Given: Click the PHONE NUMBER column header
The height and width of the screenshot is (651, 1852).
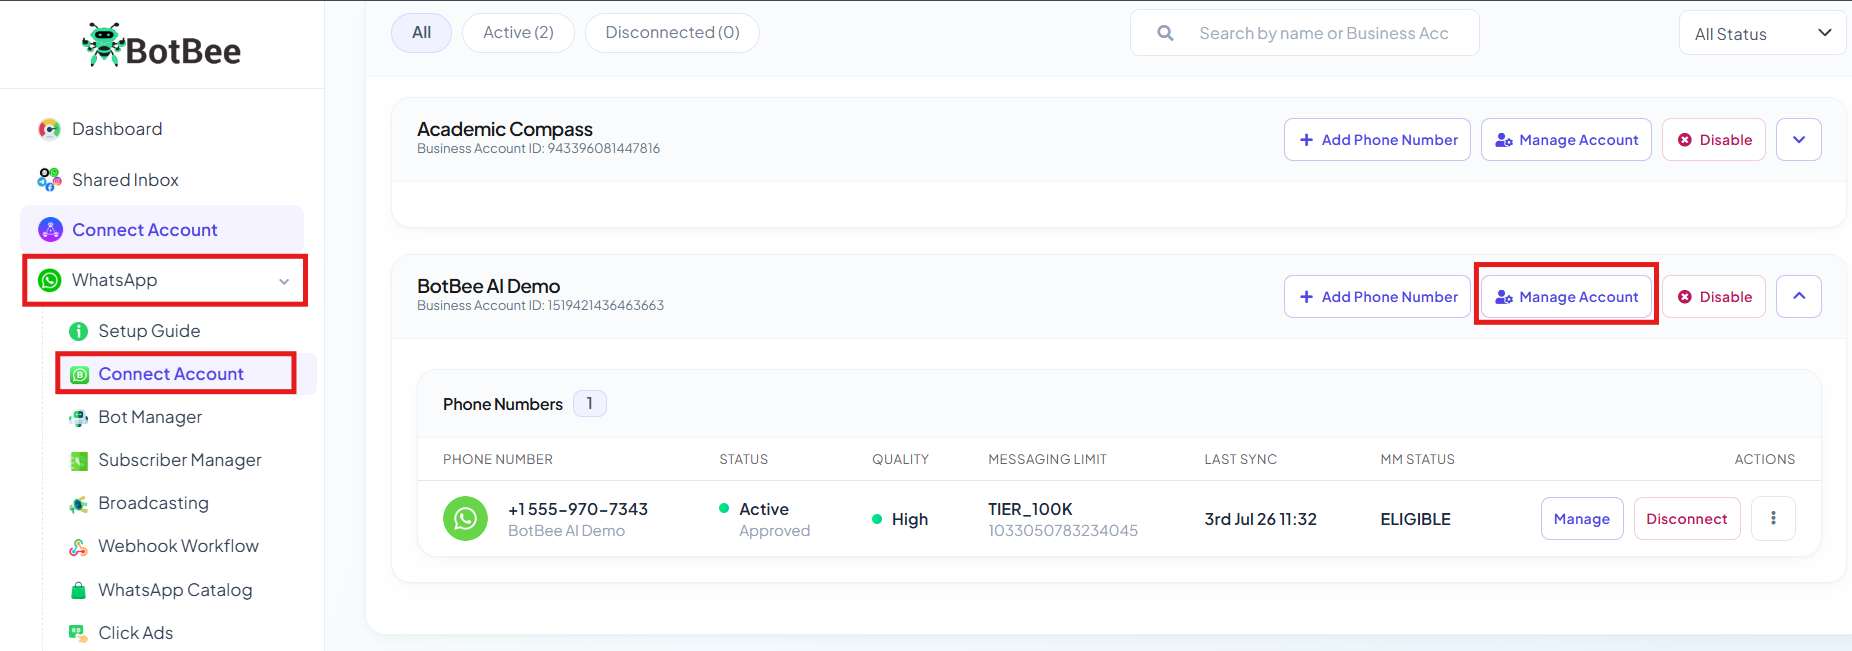Looking at the screenshot, I should [x=498, y=460].
